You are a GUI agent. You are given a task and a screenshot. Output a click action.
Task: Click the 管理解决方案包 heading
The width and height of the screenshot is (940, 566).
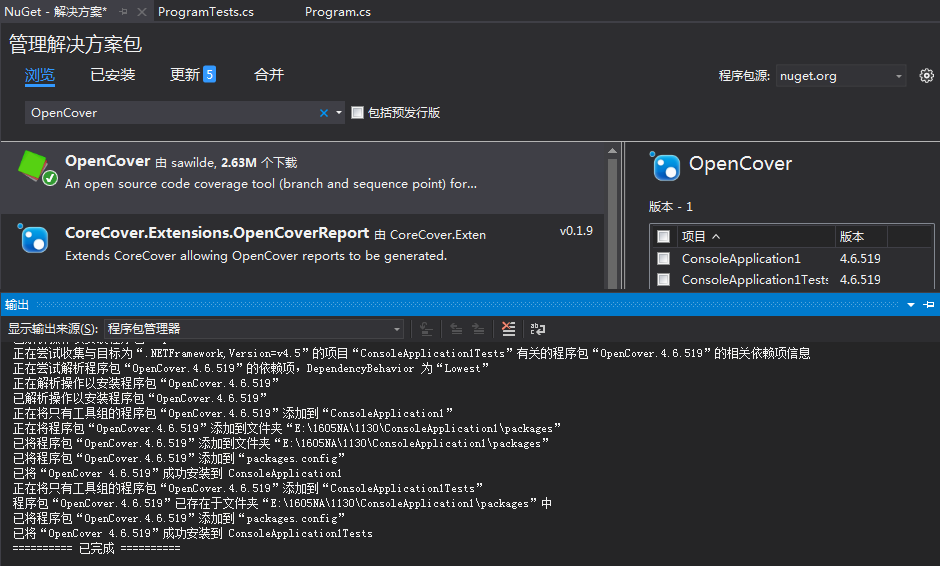click(76, 44)
